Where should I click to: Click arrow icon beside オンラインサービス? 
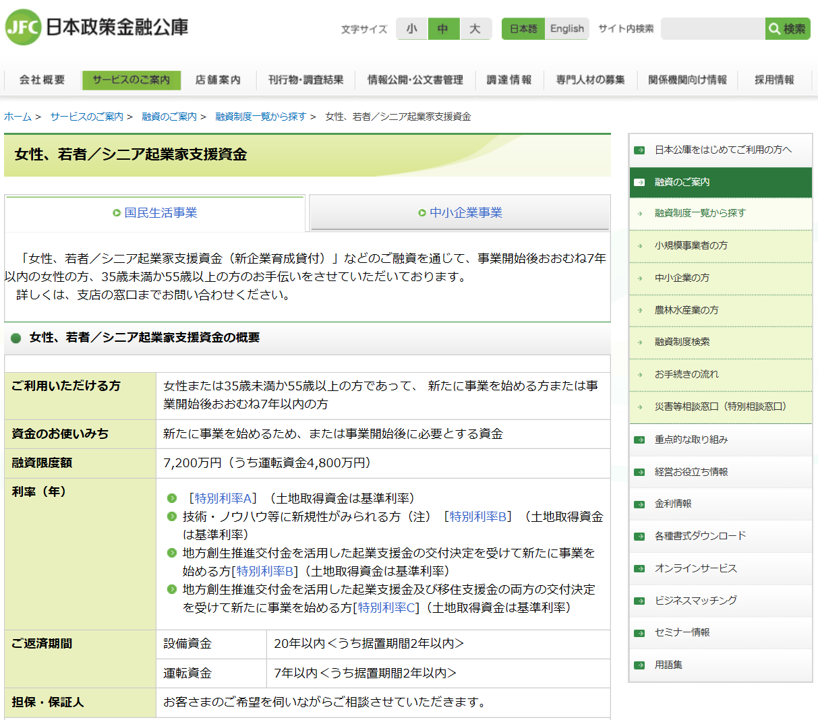[x=639, y=569]
